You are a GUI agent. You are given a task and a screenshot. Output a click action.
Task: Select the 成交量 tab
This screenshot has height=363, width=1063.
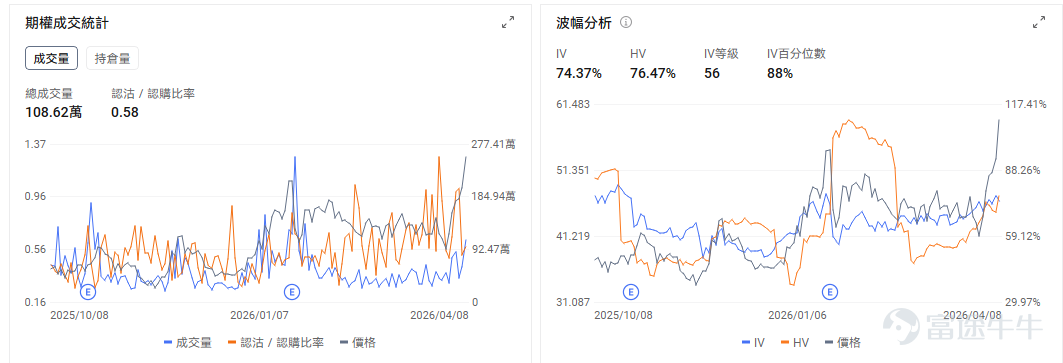(52, 58)
